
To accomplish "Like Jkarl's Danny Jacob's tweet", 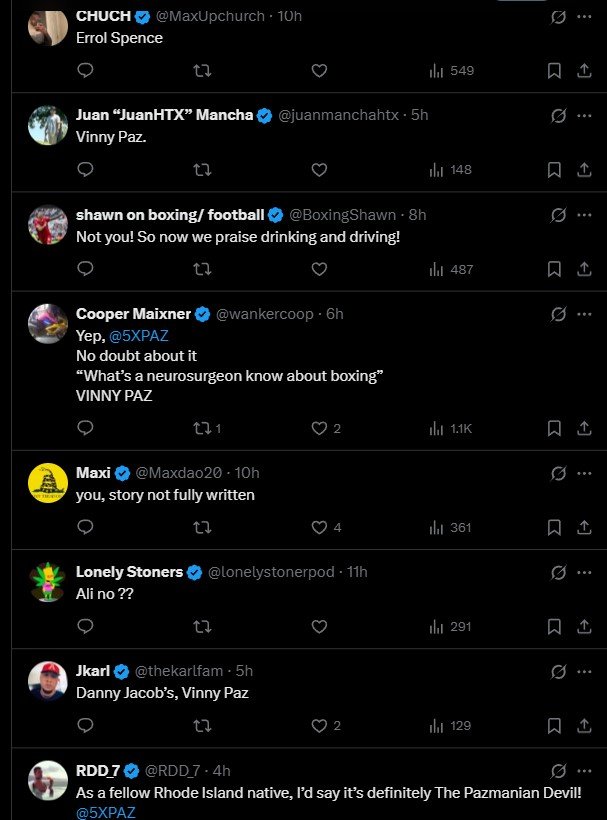I will (319, 726).
